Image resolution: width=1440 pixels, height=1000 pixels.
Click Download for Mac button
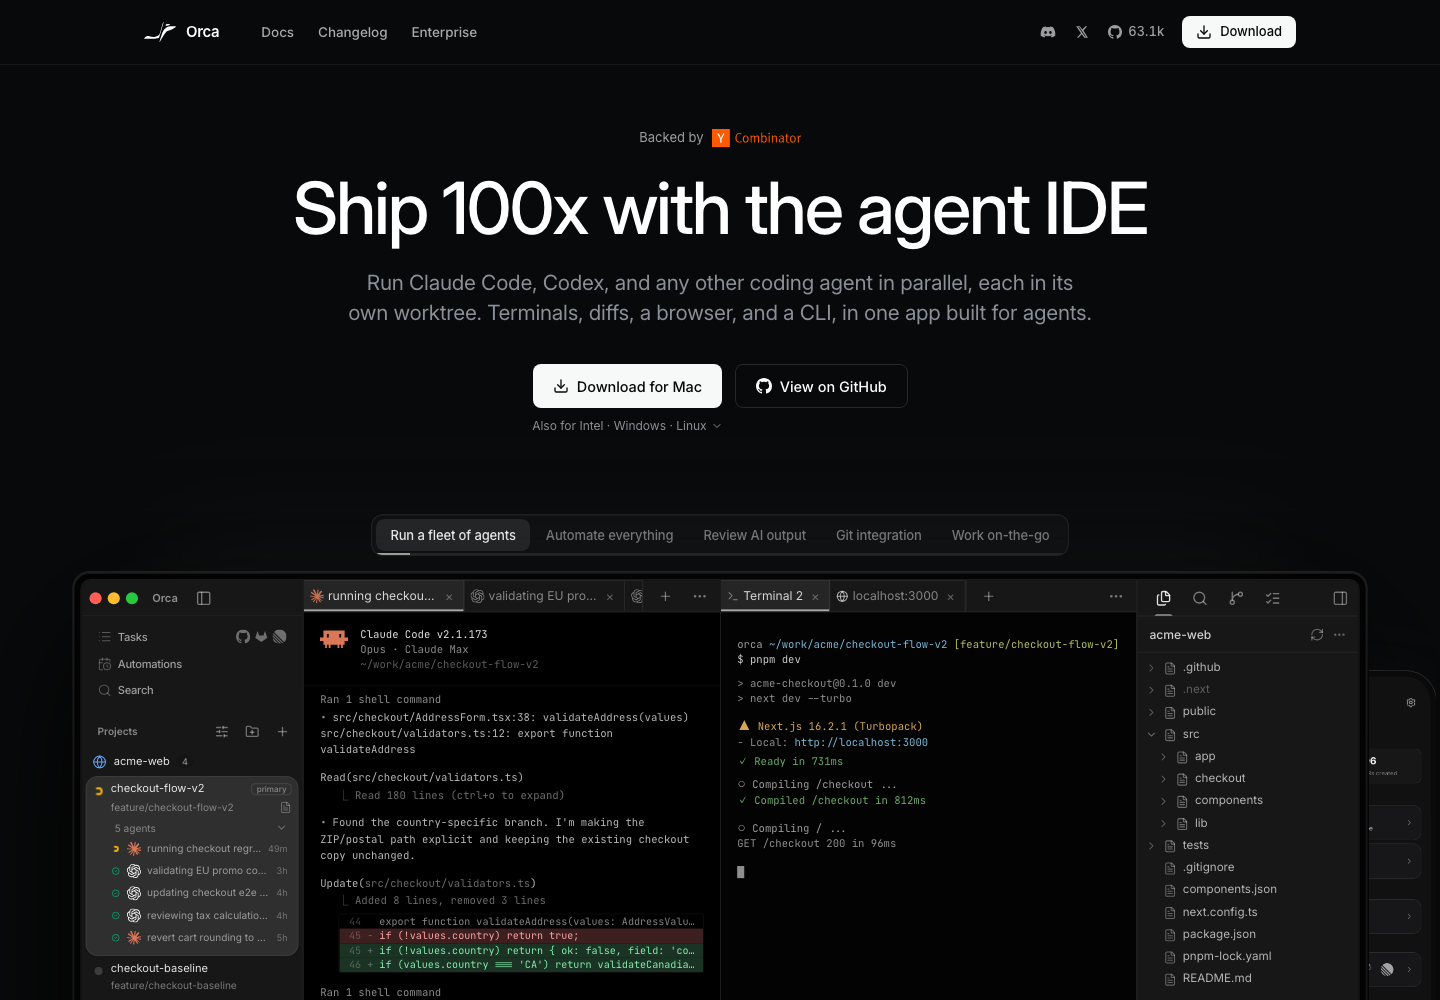[627, 386]
